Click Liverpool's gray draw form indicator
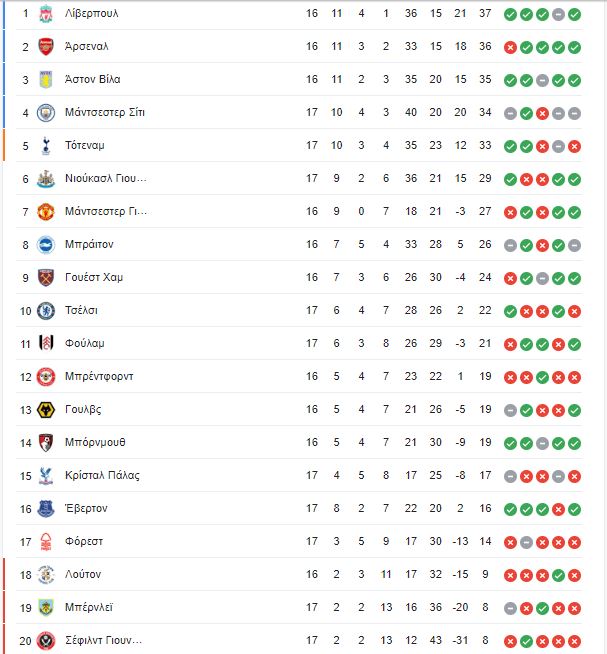607x654 pixels. [x=558, y=15]
